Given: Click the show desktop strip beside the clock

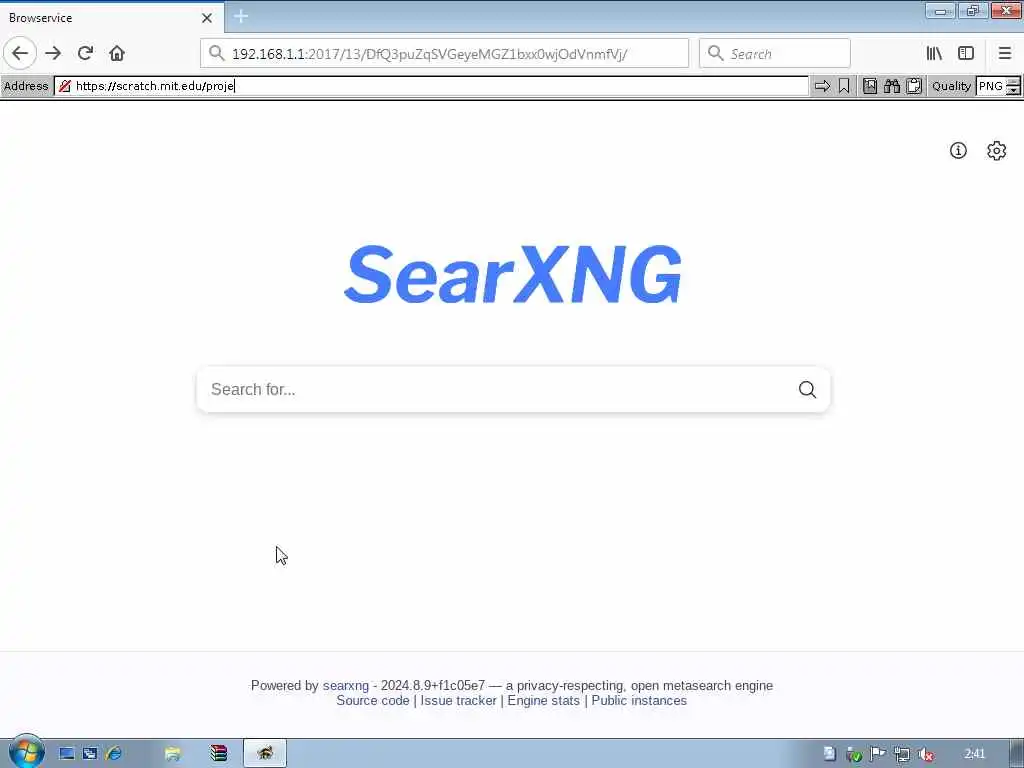Looking at the screenshot, I should point(1016,754).
